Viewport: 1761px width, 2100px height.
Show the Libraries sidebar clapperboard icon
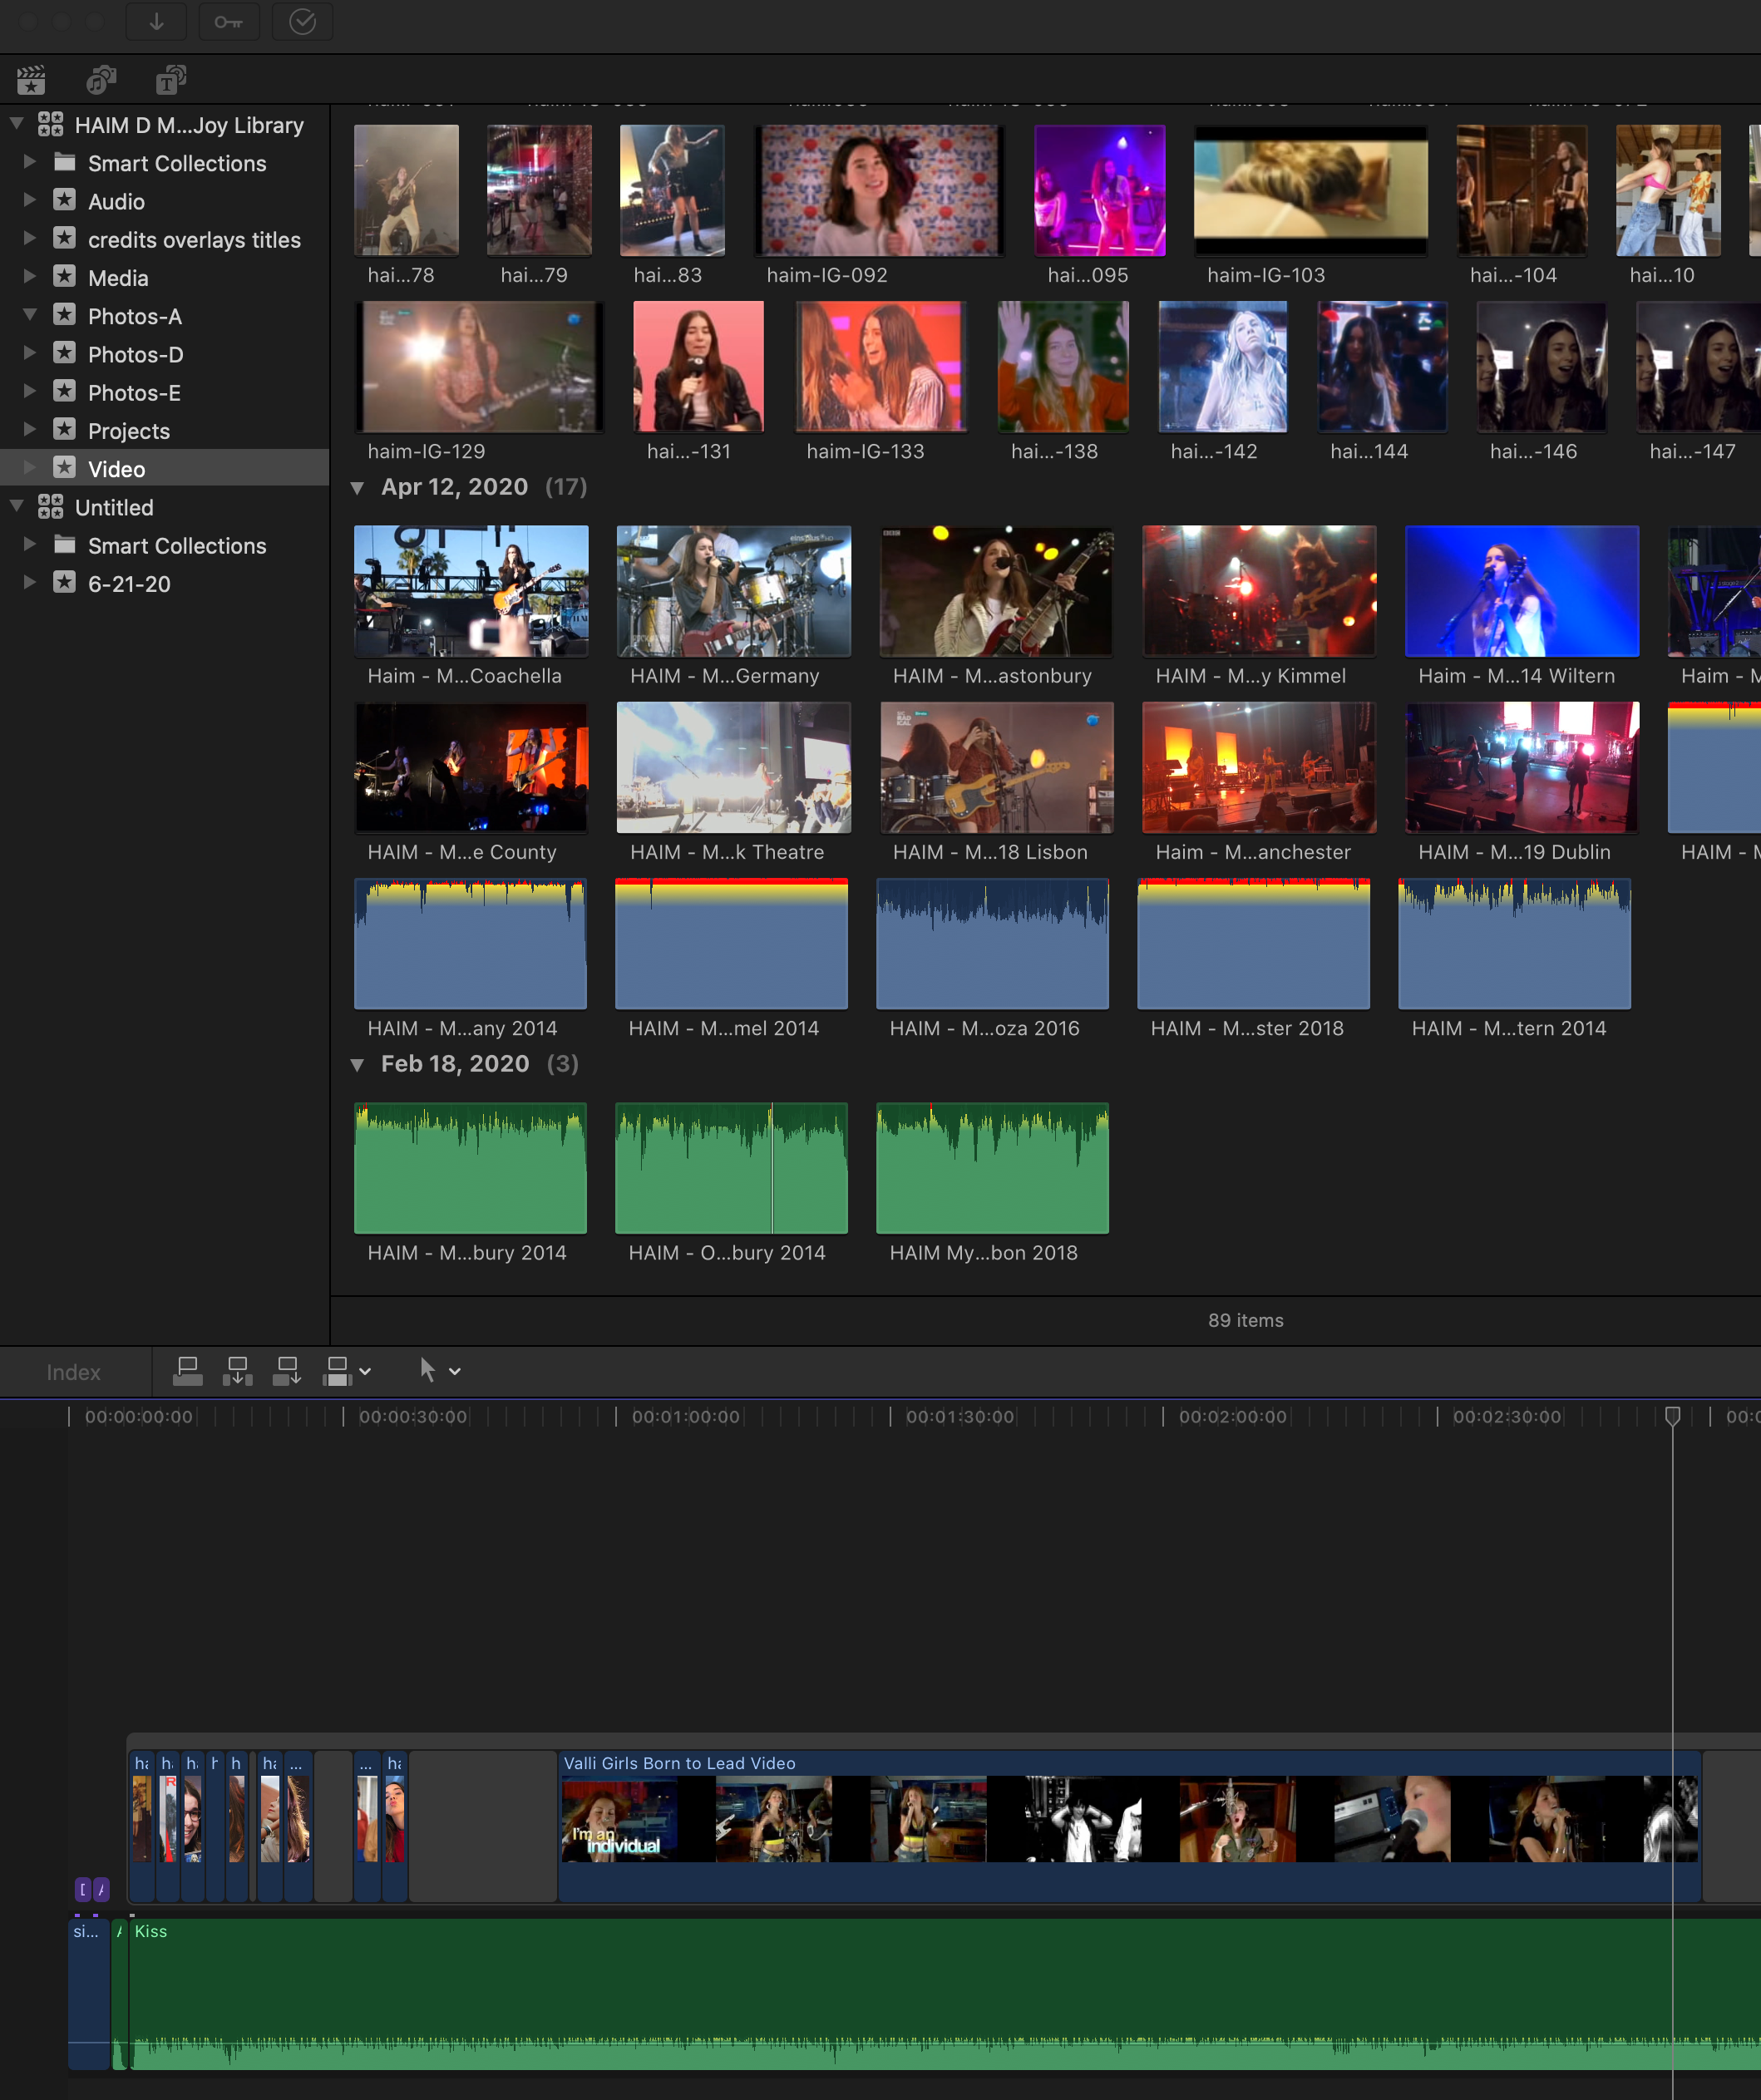point(31,80)
